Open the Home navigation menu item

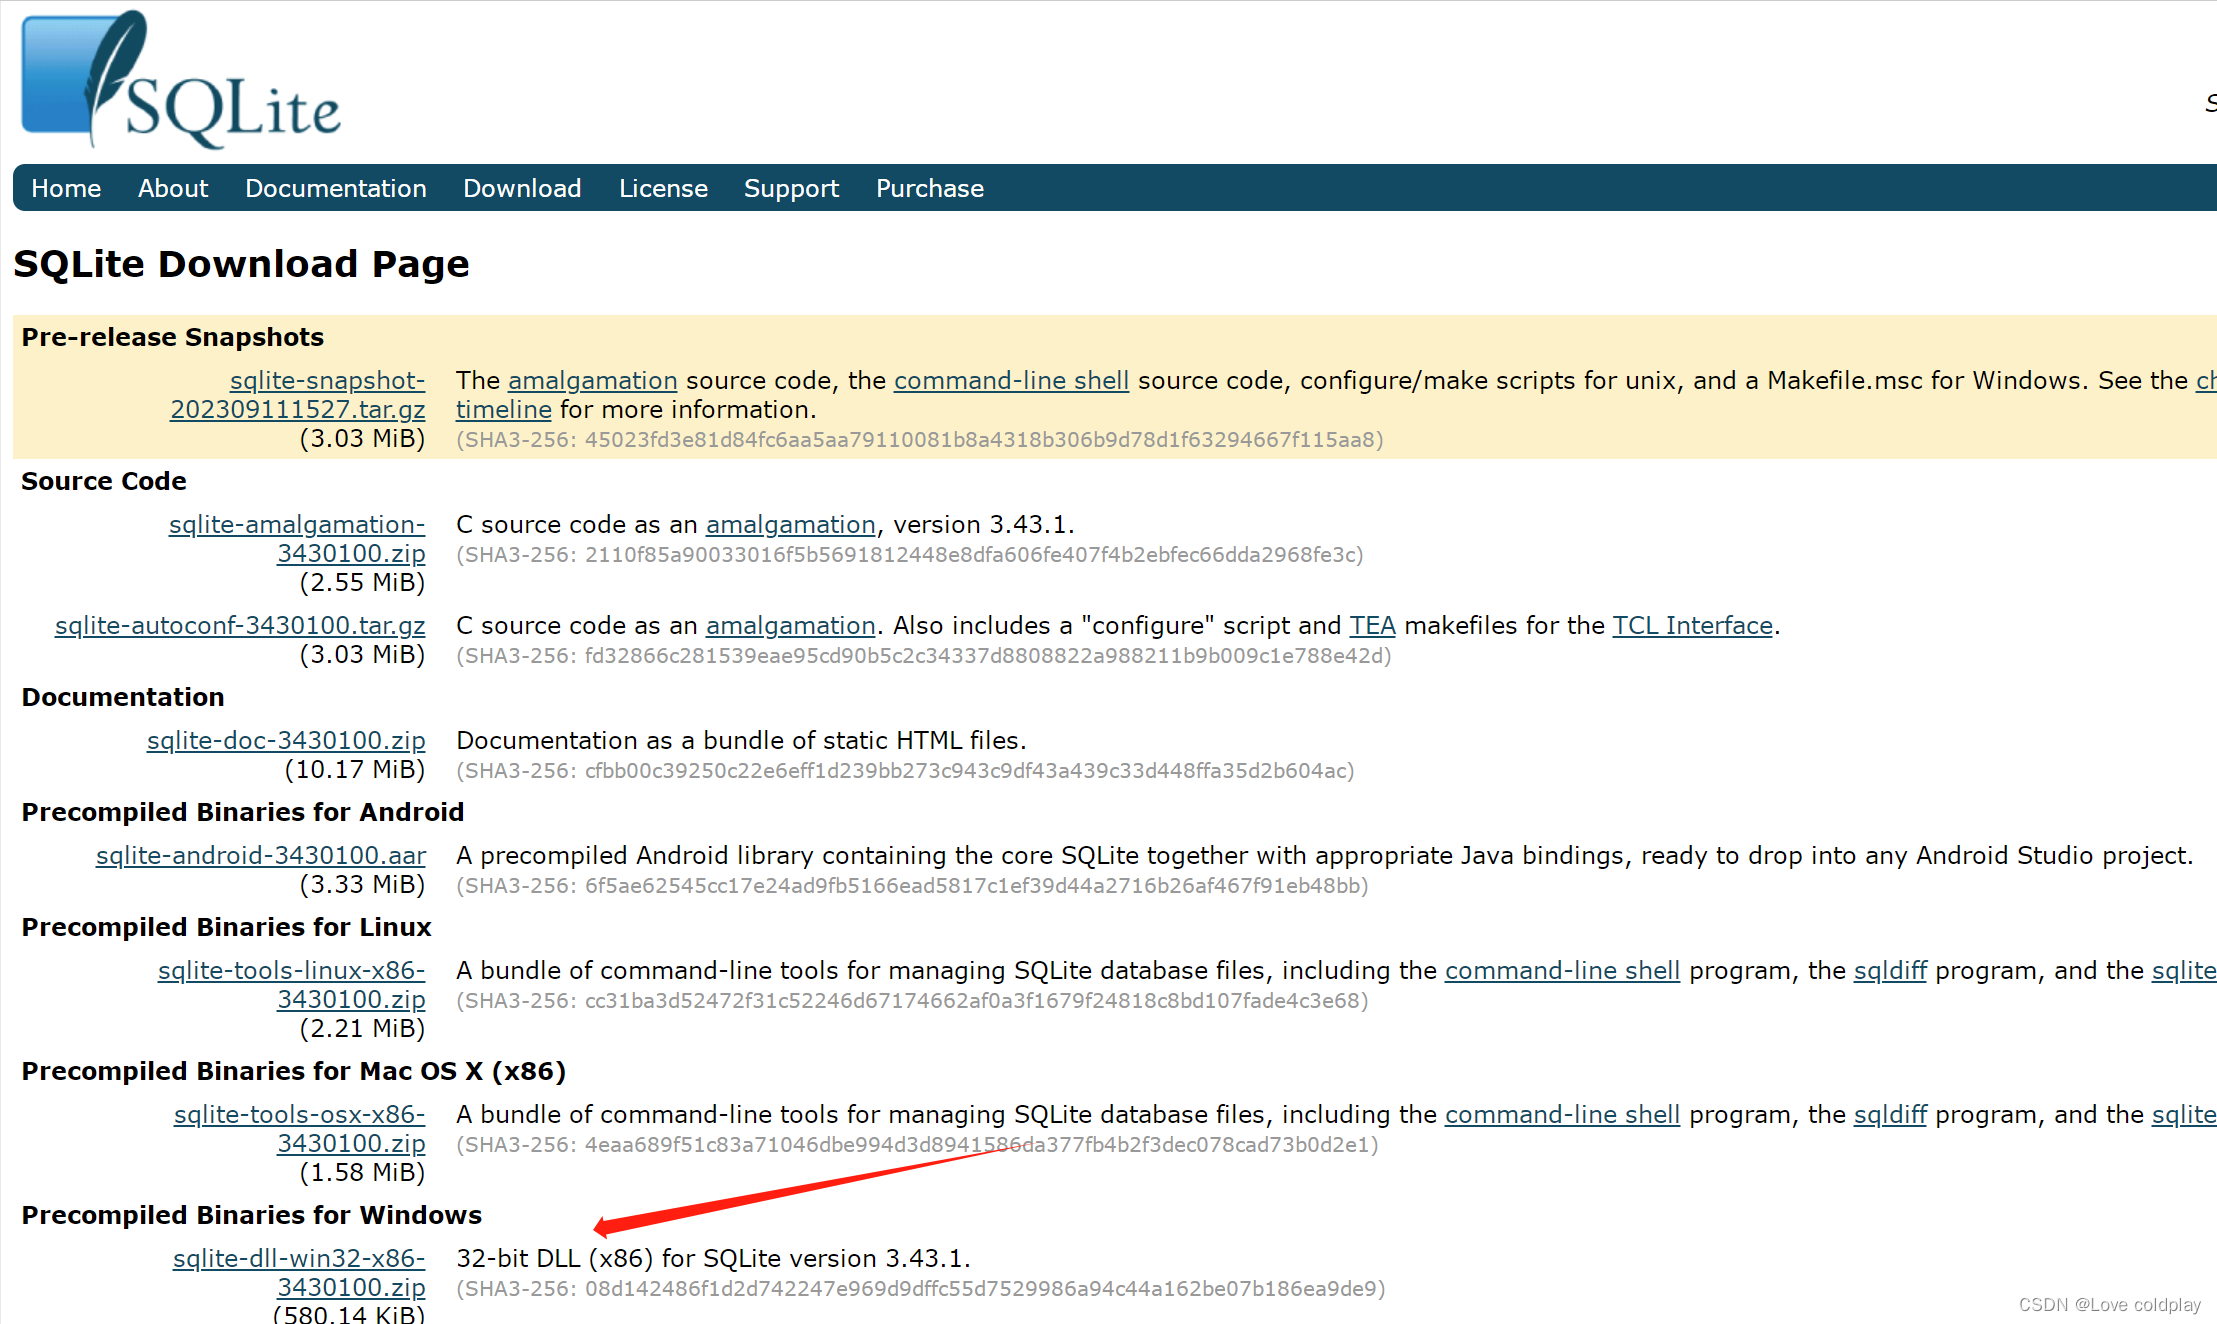click(65, 188)
